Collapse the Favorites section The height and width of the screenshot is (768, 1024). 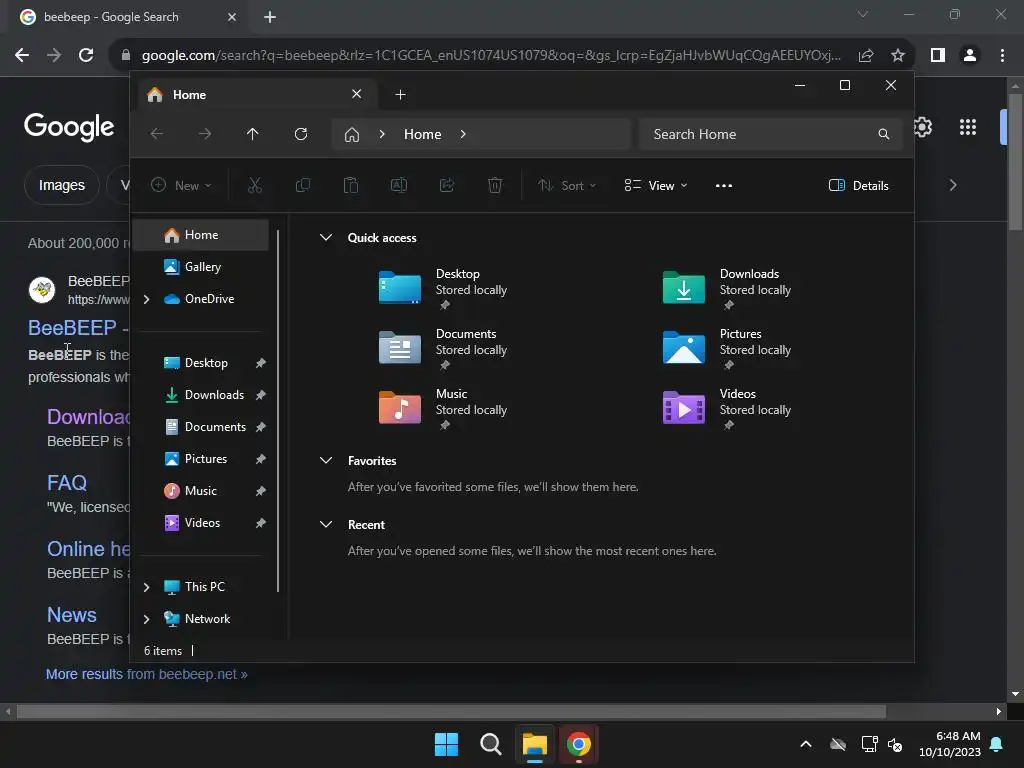326,460
